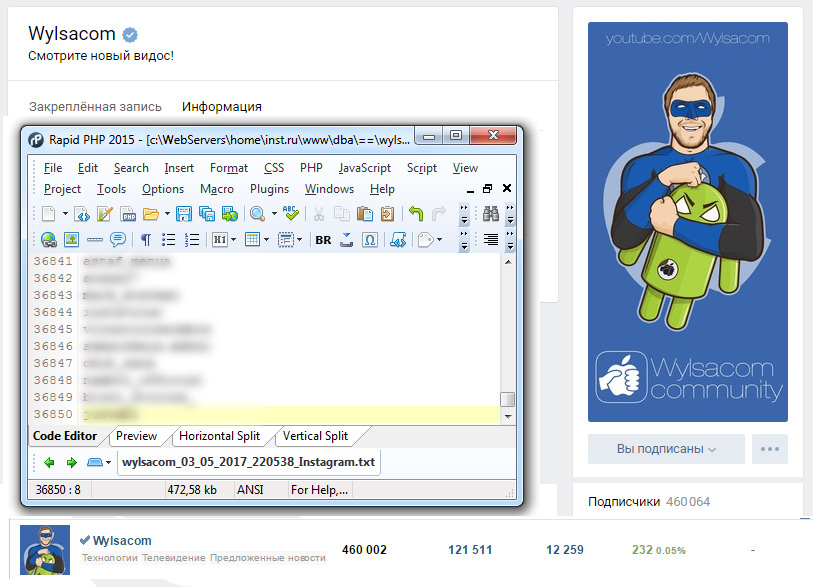
Task: Insert image using picture icon
Action: click(71, 239)
